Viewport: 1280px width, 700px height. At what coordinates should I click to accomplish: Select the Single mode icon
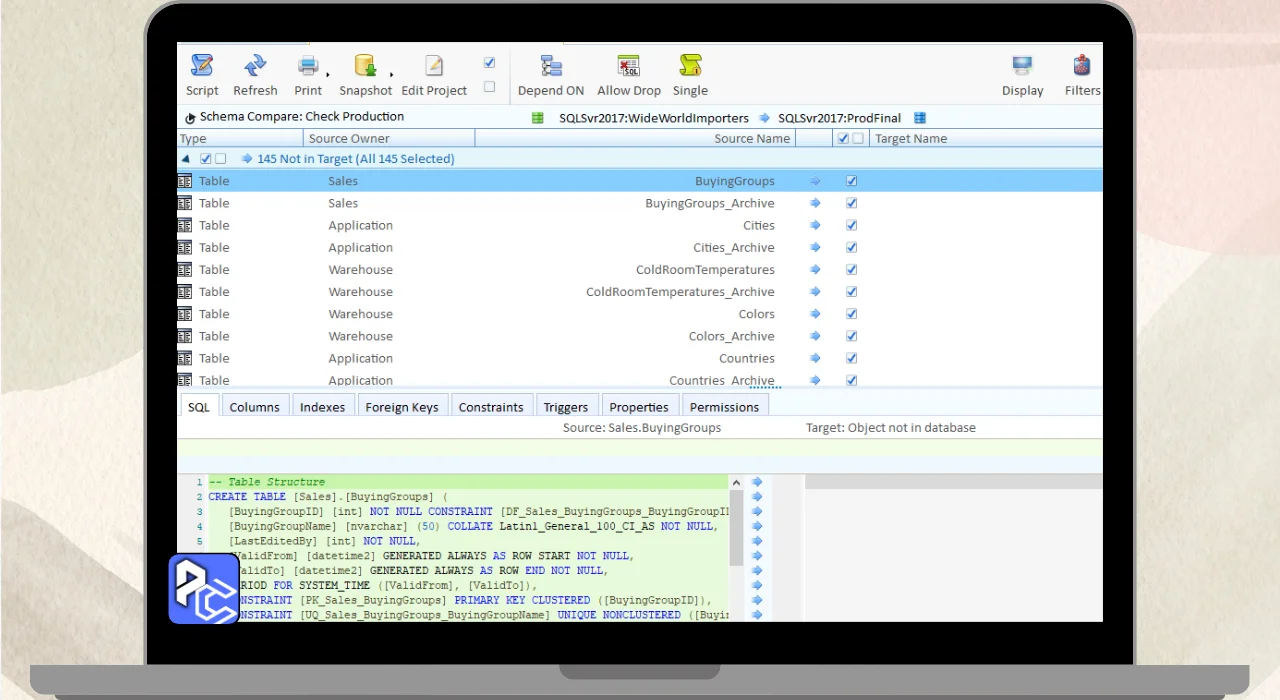click(690, 67)
